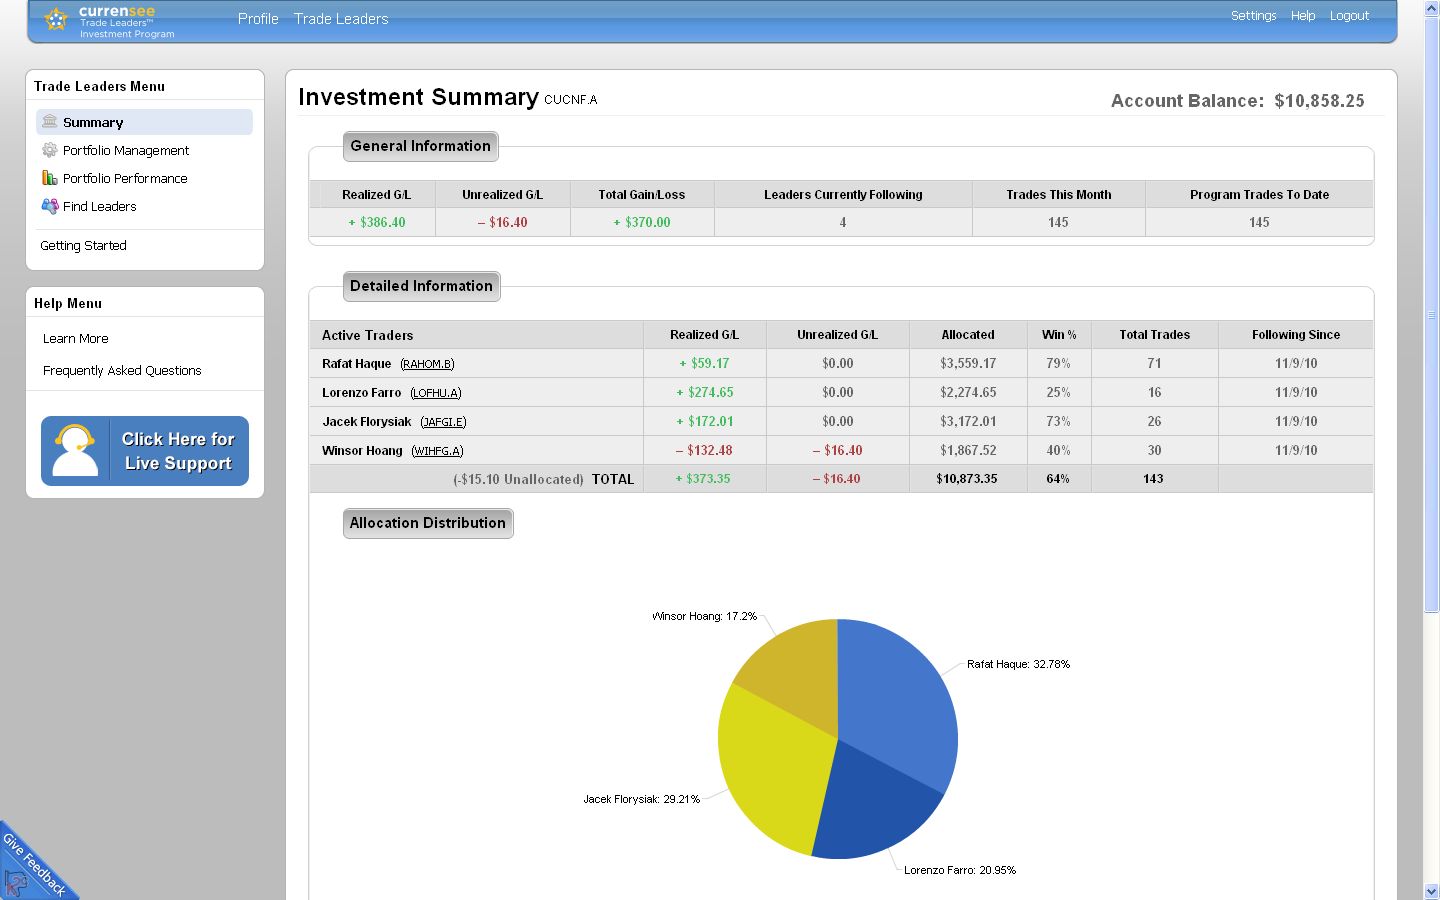The height and width of the screenshot is (900, 1440).
Task: Open Frequently Asked Questions
Action: pyautogui.click(x=122, y=370)
